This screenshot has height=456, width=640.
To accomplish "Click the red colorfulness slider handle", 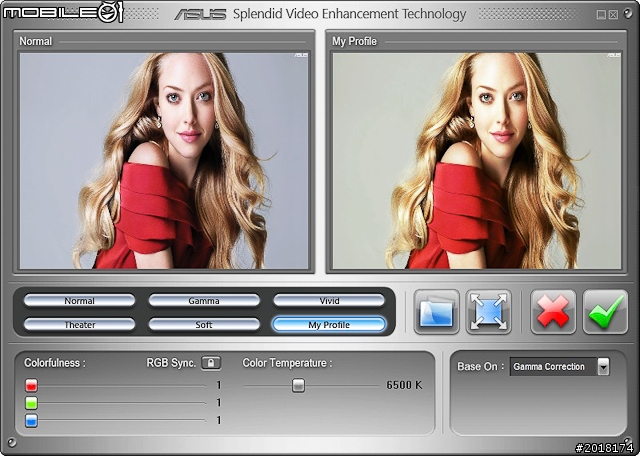I will pos(31,385).
